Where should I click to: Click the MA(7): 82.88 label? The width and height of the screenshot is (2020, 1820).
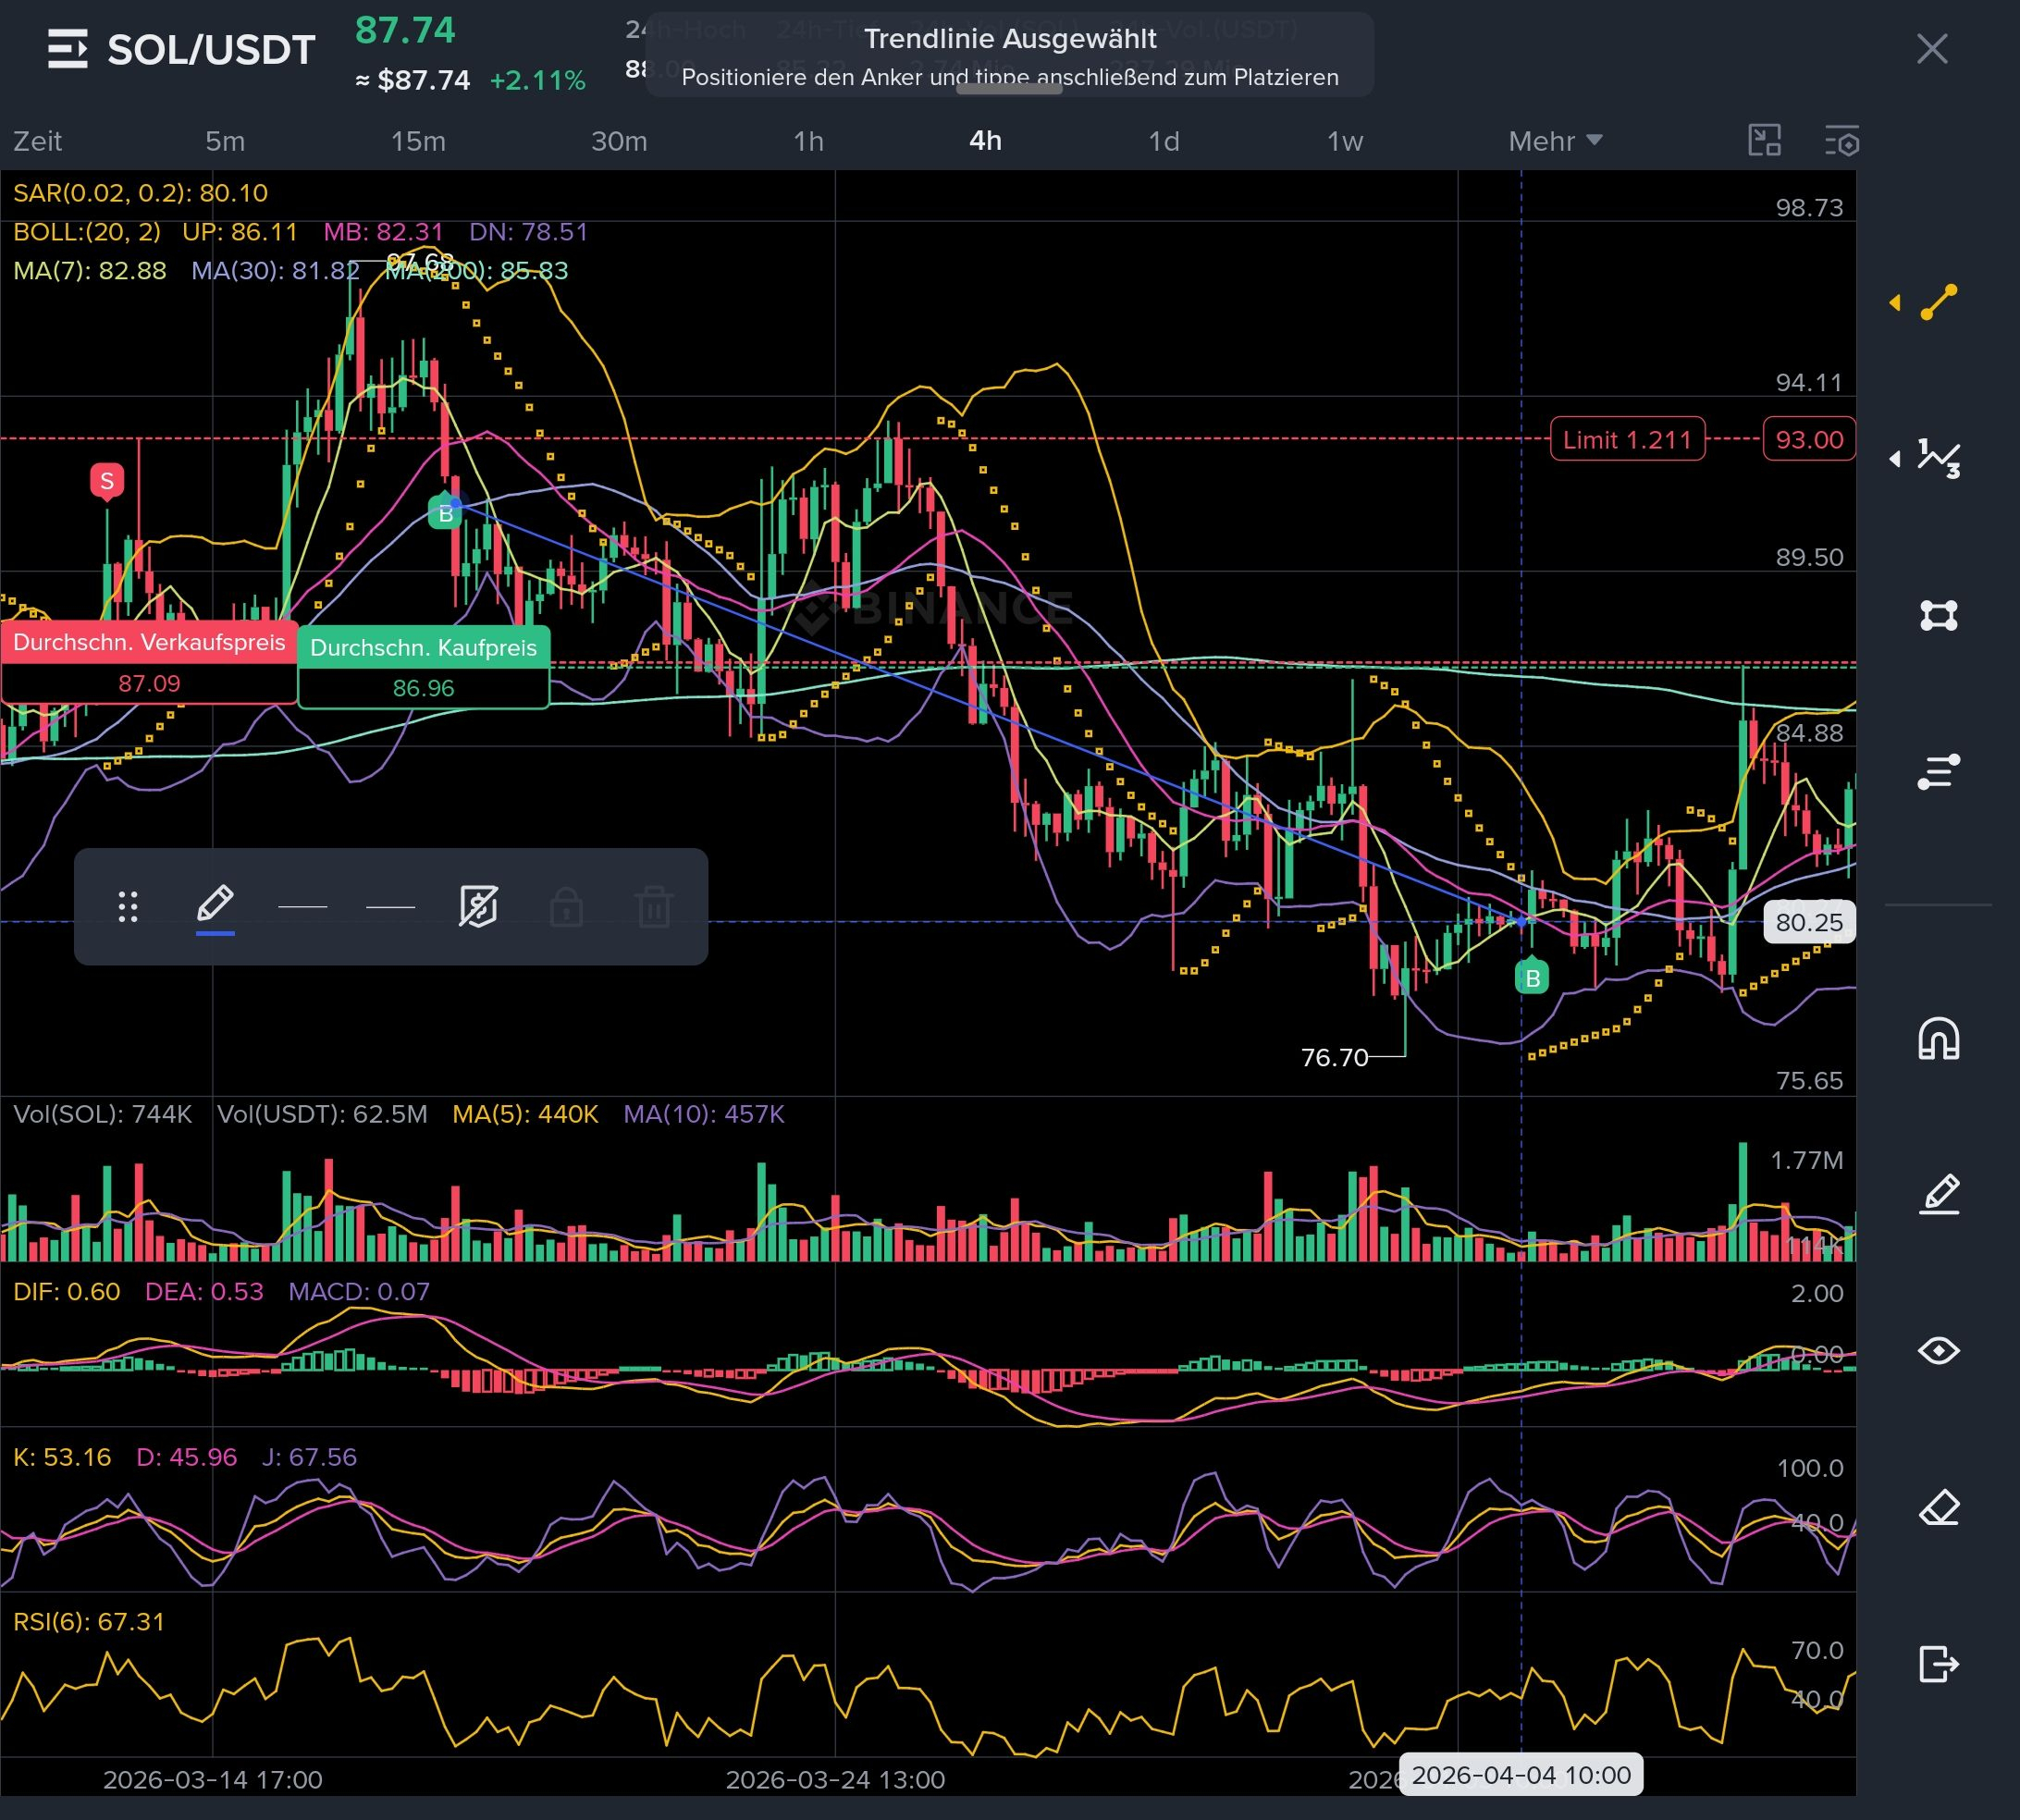pyautogui.click(x=90, y=271)
